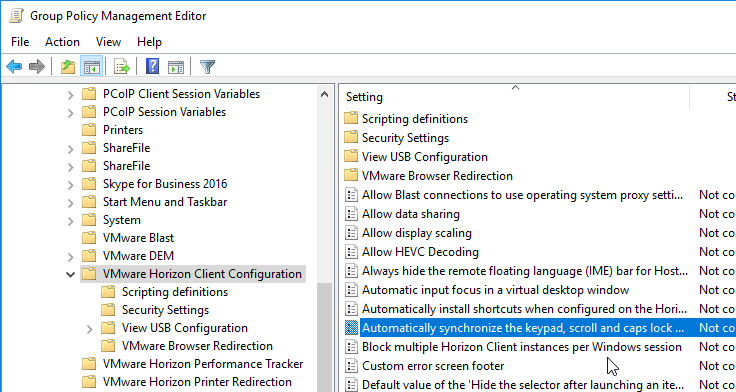Open the View menu

point(108,42)
